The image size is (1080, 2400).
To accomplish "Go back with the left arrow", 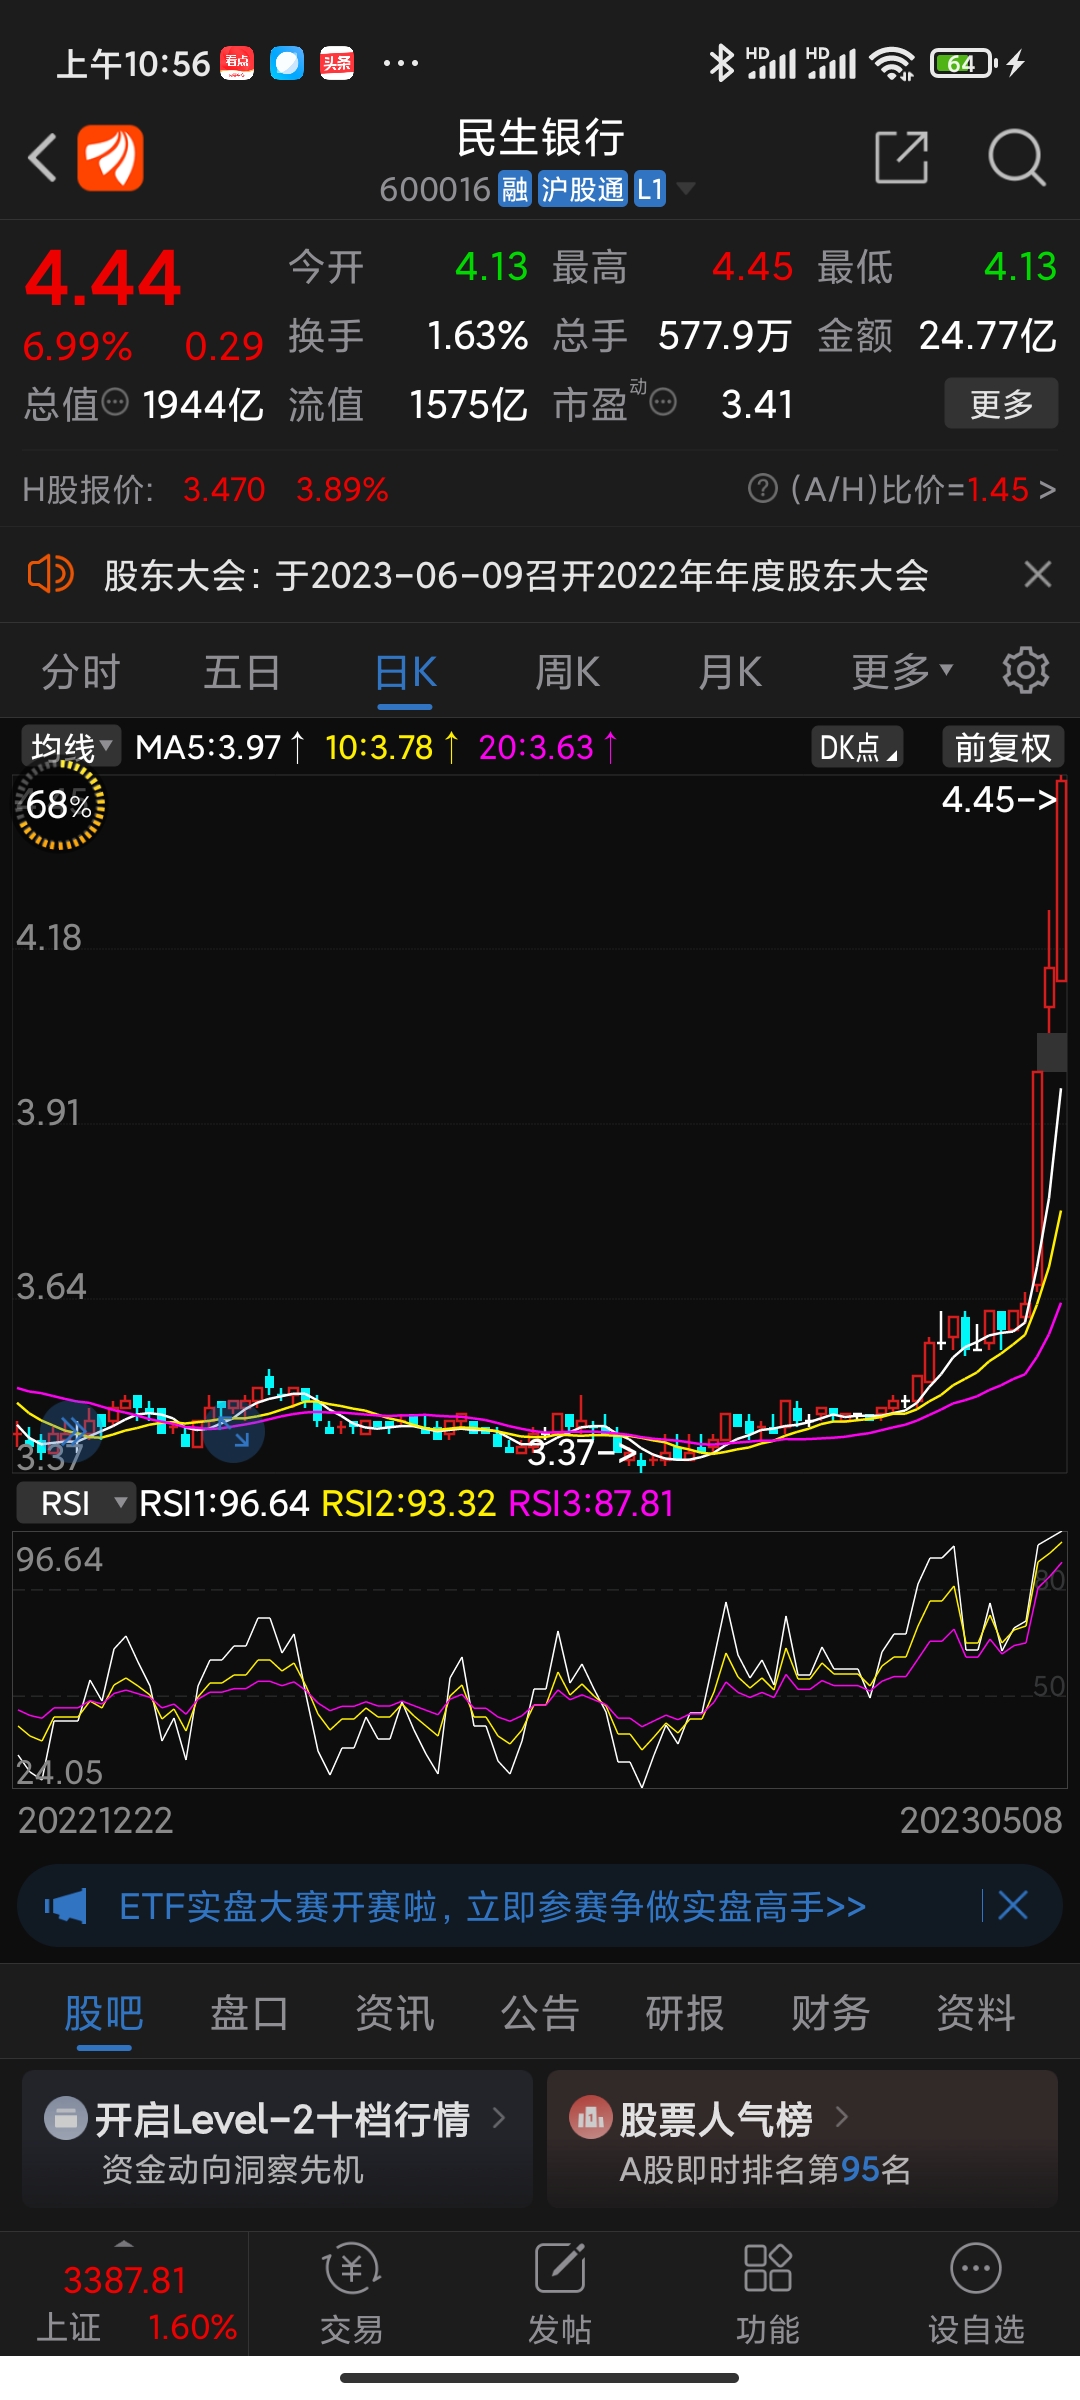I will click(43, 158).
